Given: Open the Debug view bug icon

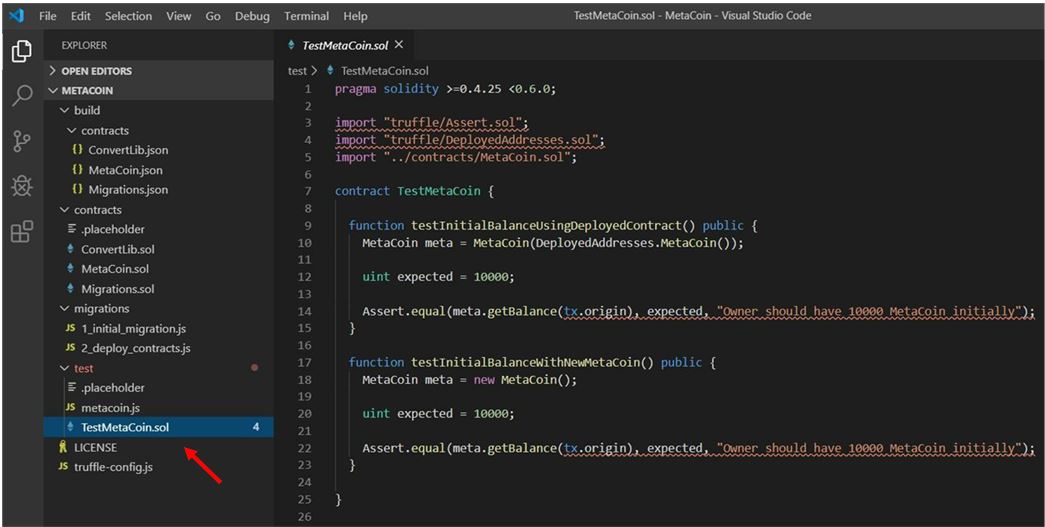Looking at the screenshot, I should pos(21,187).
